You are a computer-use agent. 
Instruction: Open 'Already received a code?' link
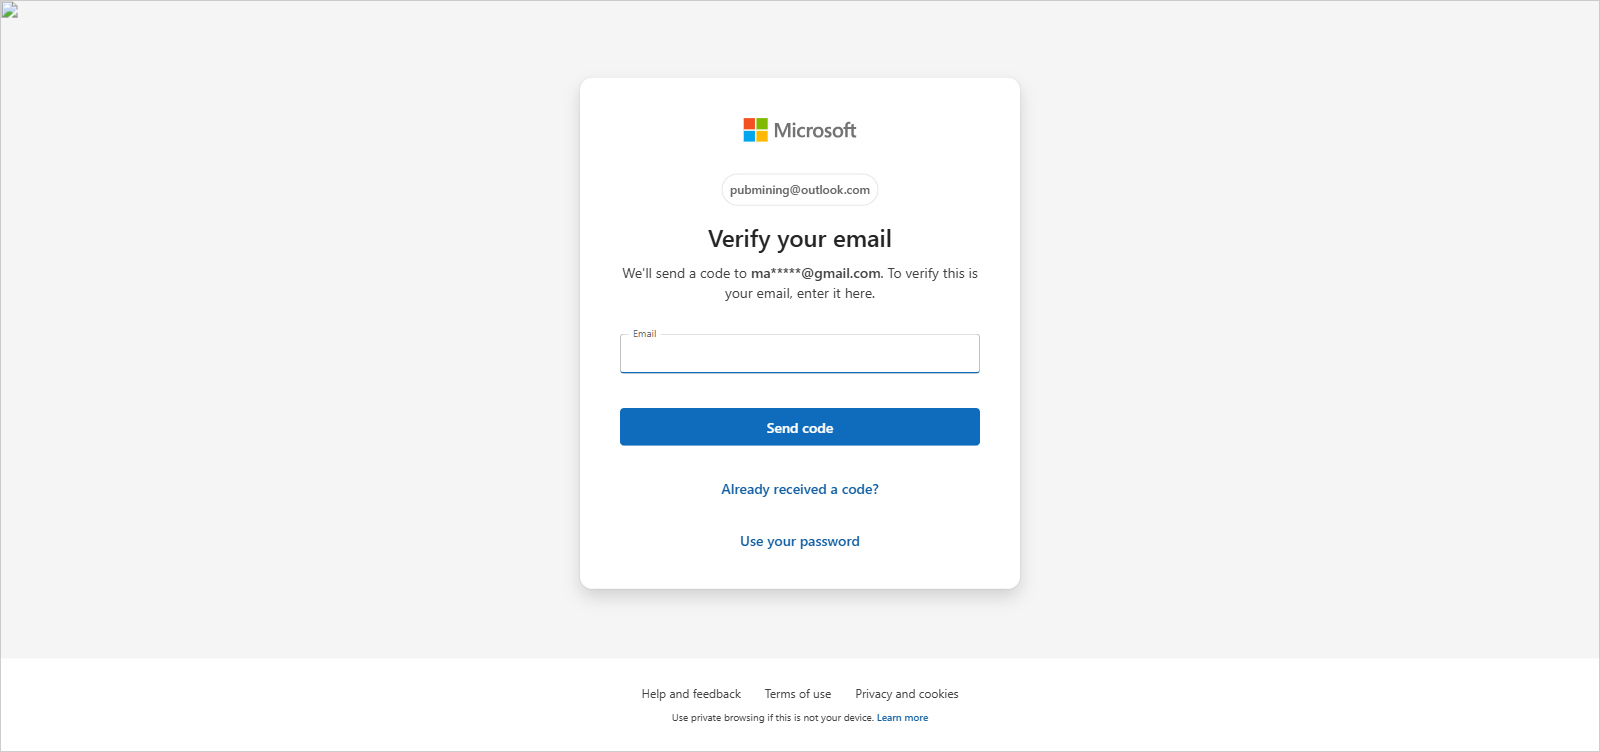(x=799, y=489)
